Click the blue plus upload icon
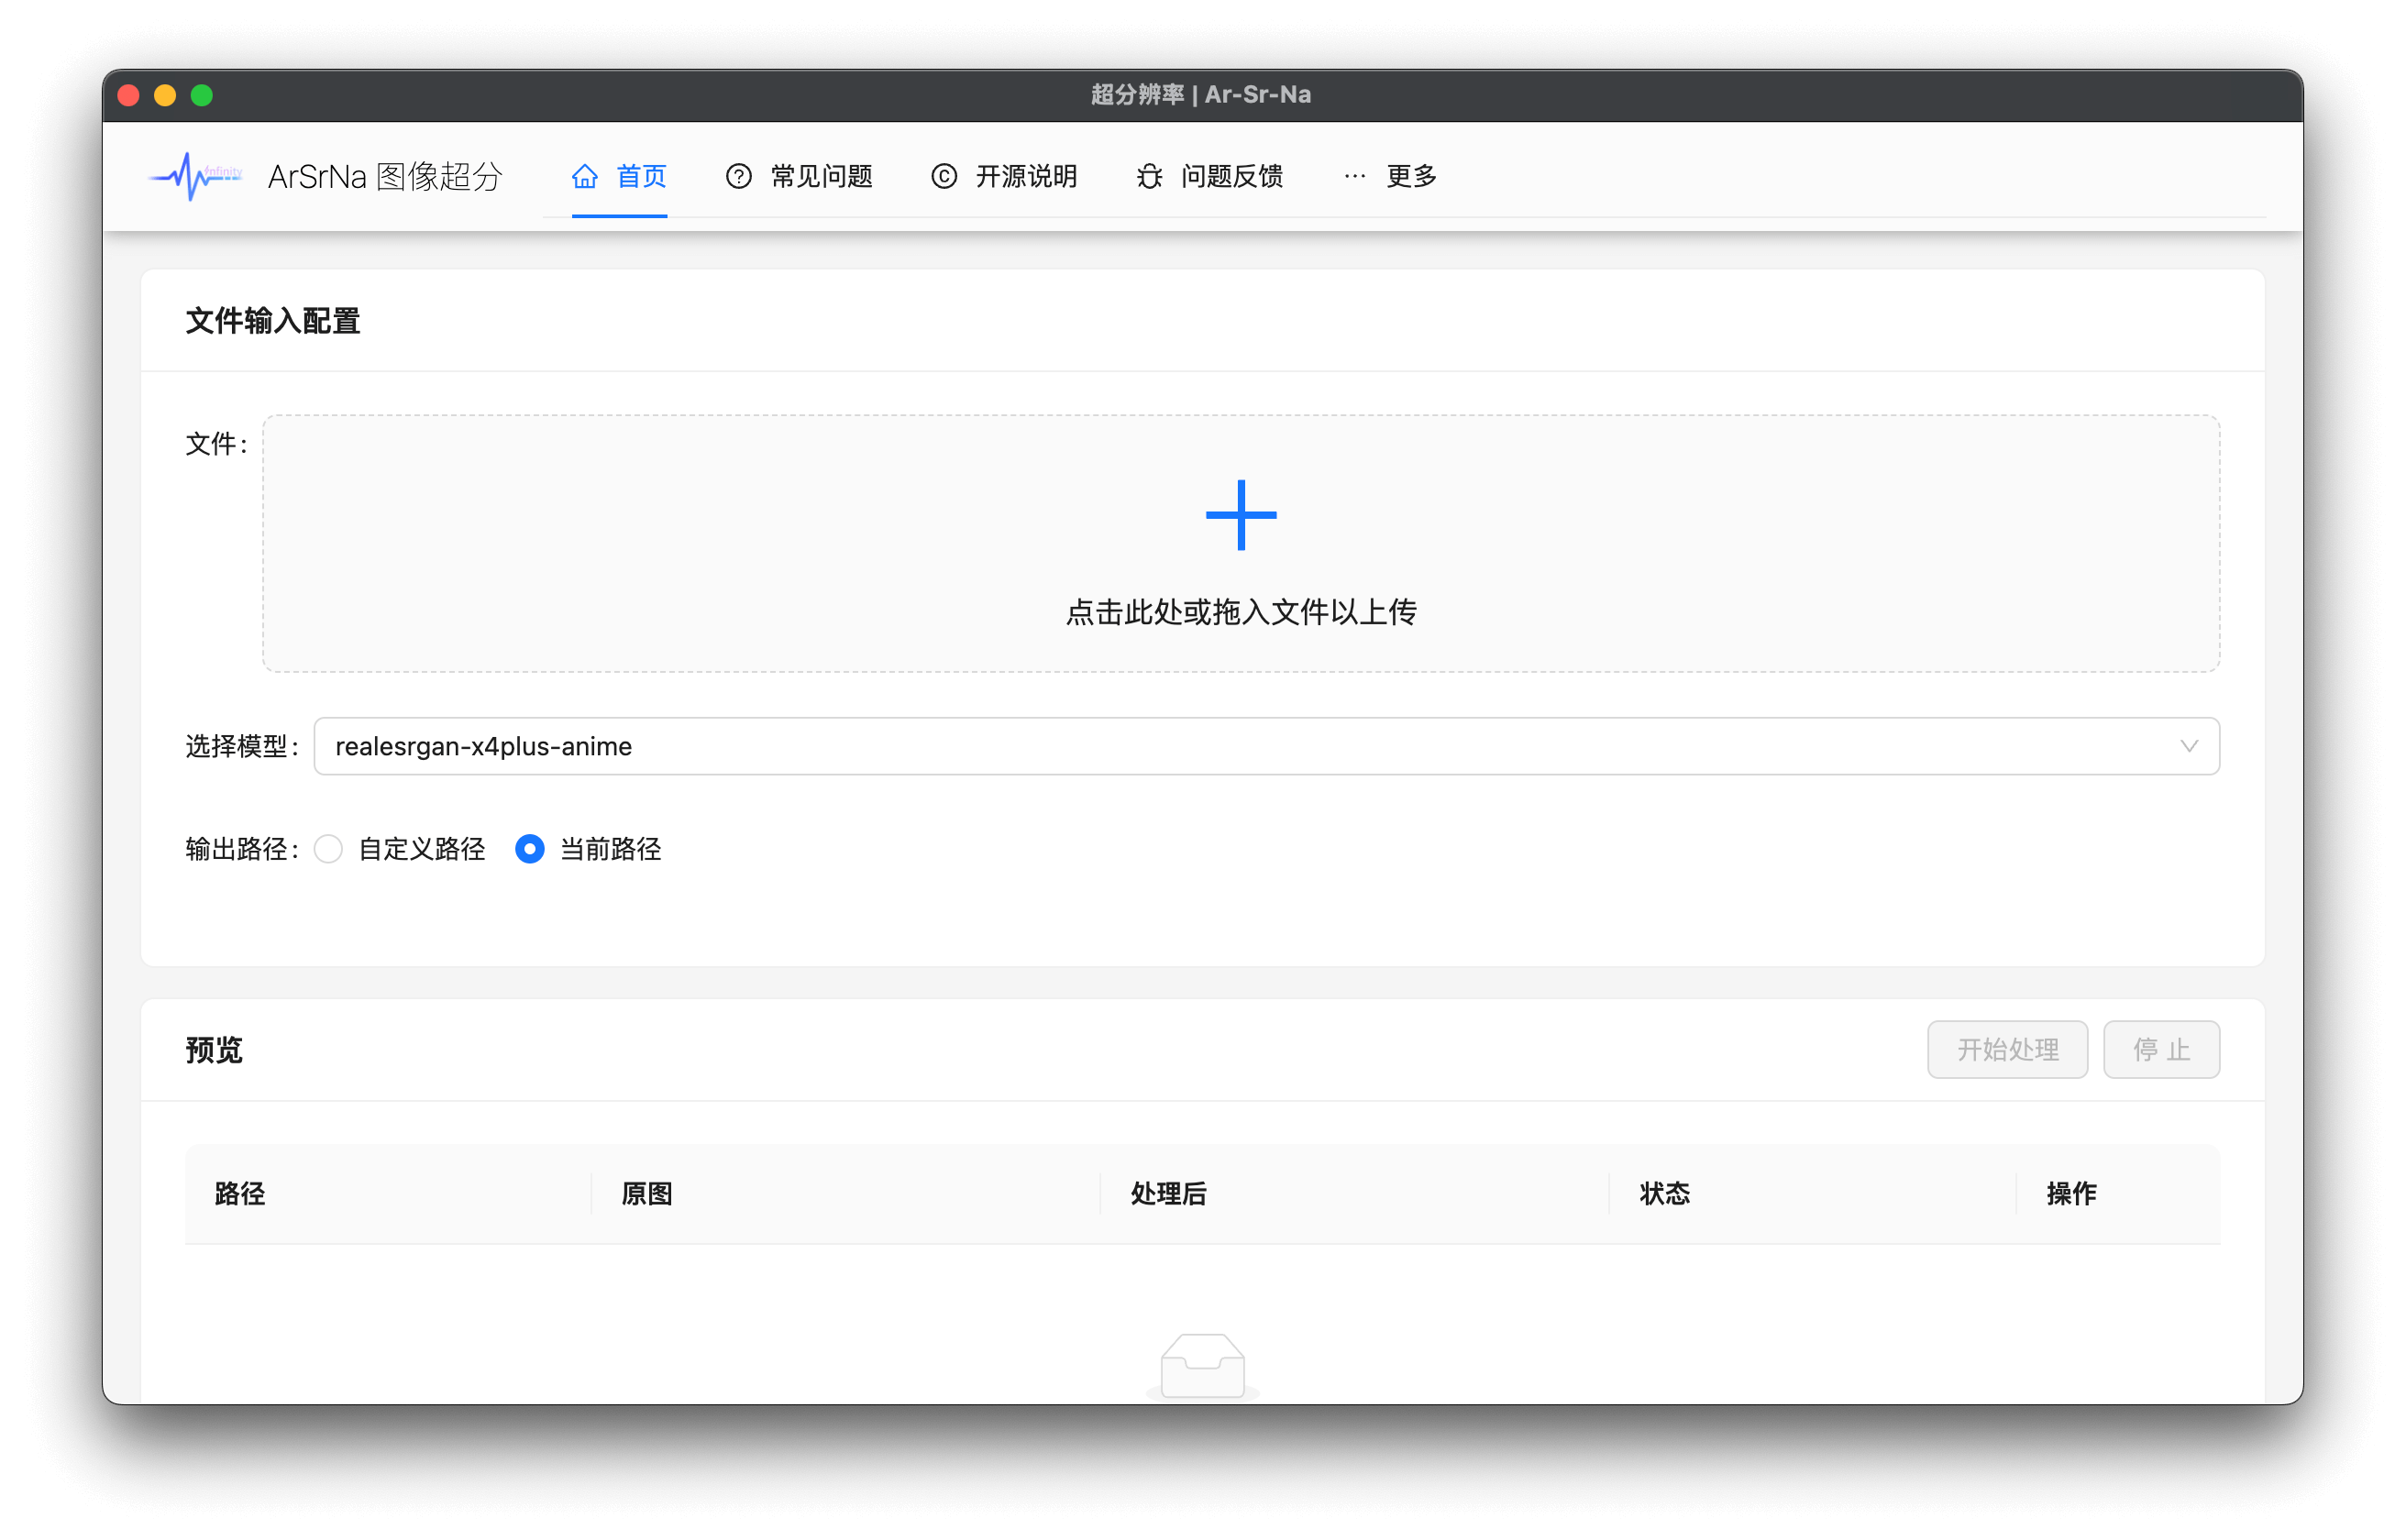This screenshot has width=2406, height=1540. click(1241, 515)
